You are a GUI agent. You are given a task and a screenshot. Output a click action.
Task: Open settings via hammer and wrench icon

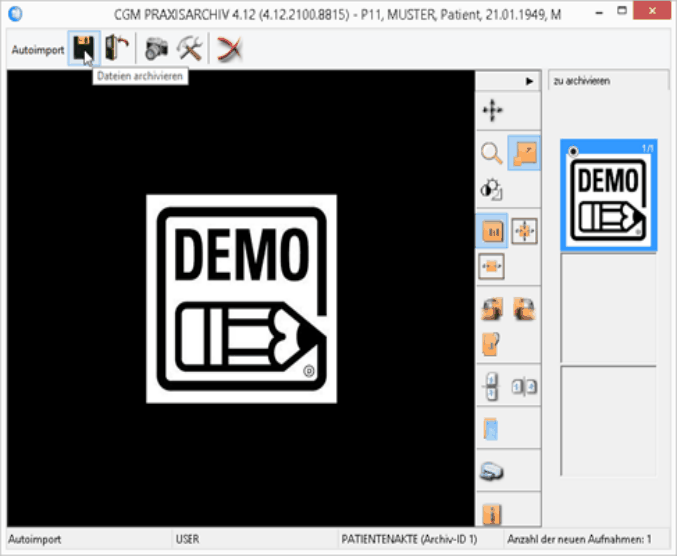point(190,48)
